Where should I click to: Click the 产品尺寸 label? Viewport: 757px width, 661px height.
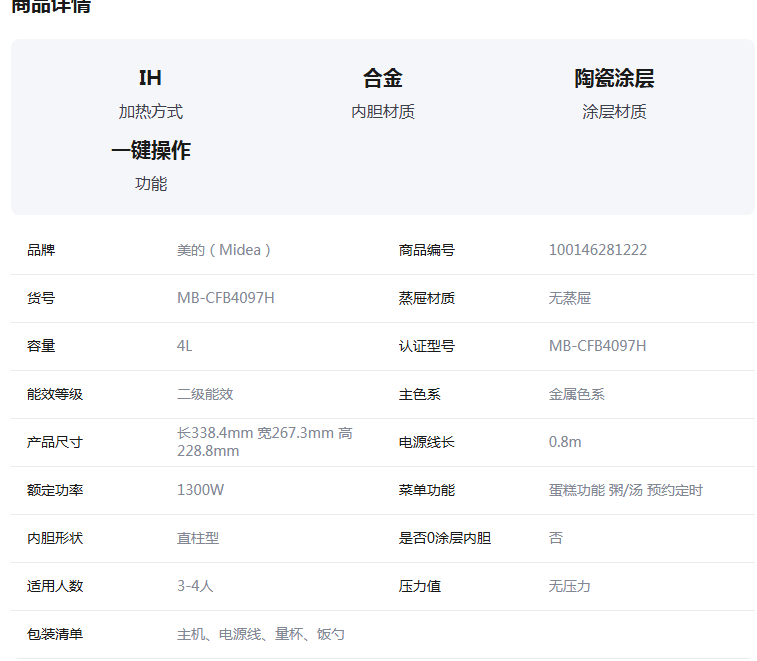[55, 442]
